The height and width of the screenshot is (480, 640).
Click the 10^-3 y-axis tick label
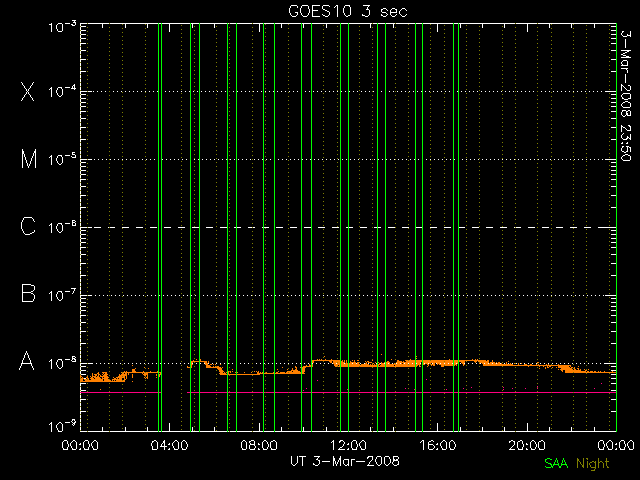(62, 27)
